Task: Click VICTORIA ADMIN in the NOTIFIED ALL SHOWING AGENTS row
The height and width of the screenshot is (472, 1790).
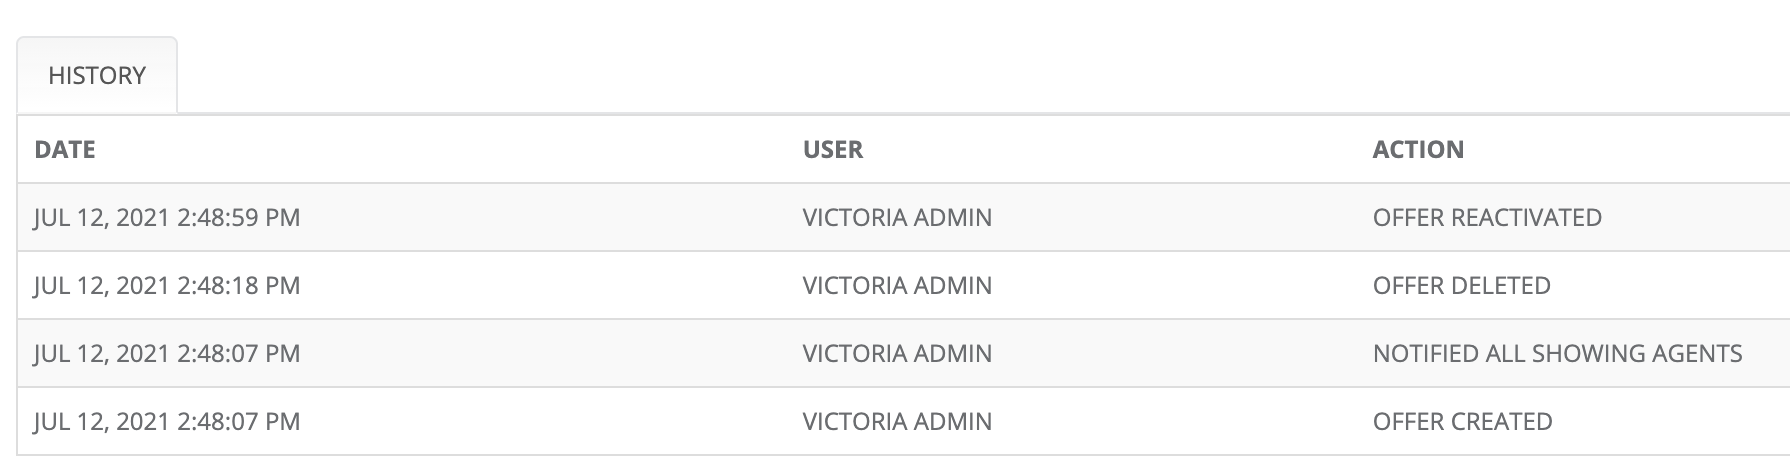Action: click(x=897, y=354)
